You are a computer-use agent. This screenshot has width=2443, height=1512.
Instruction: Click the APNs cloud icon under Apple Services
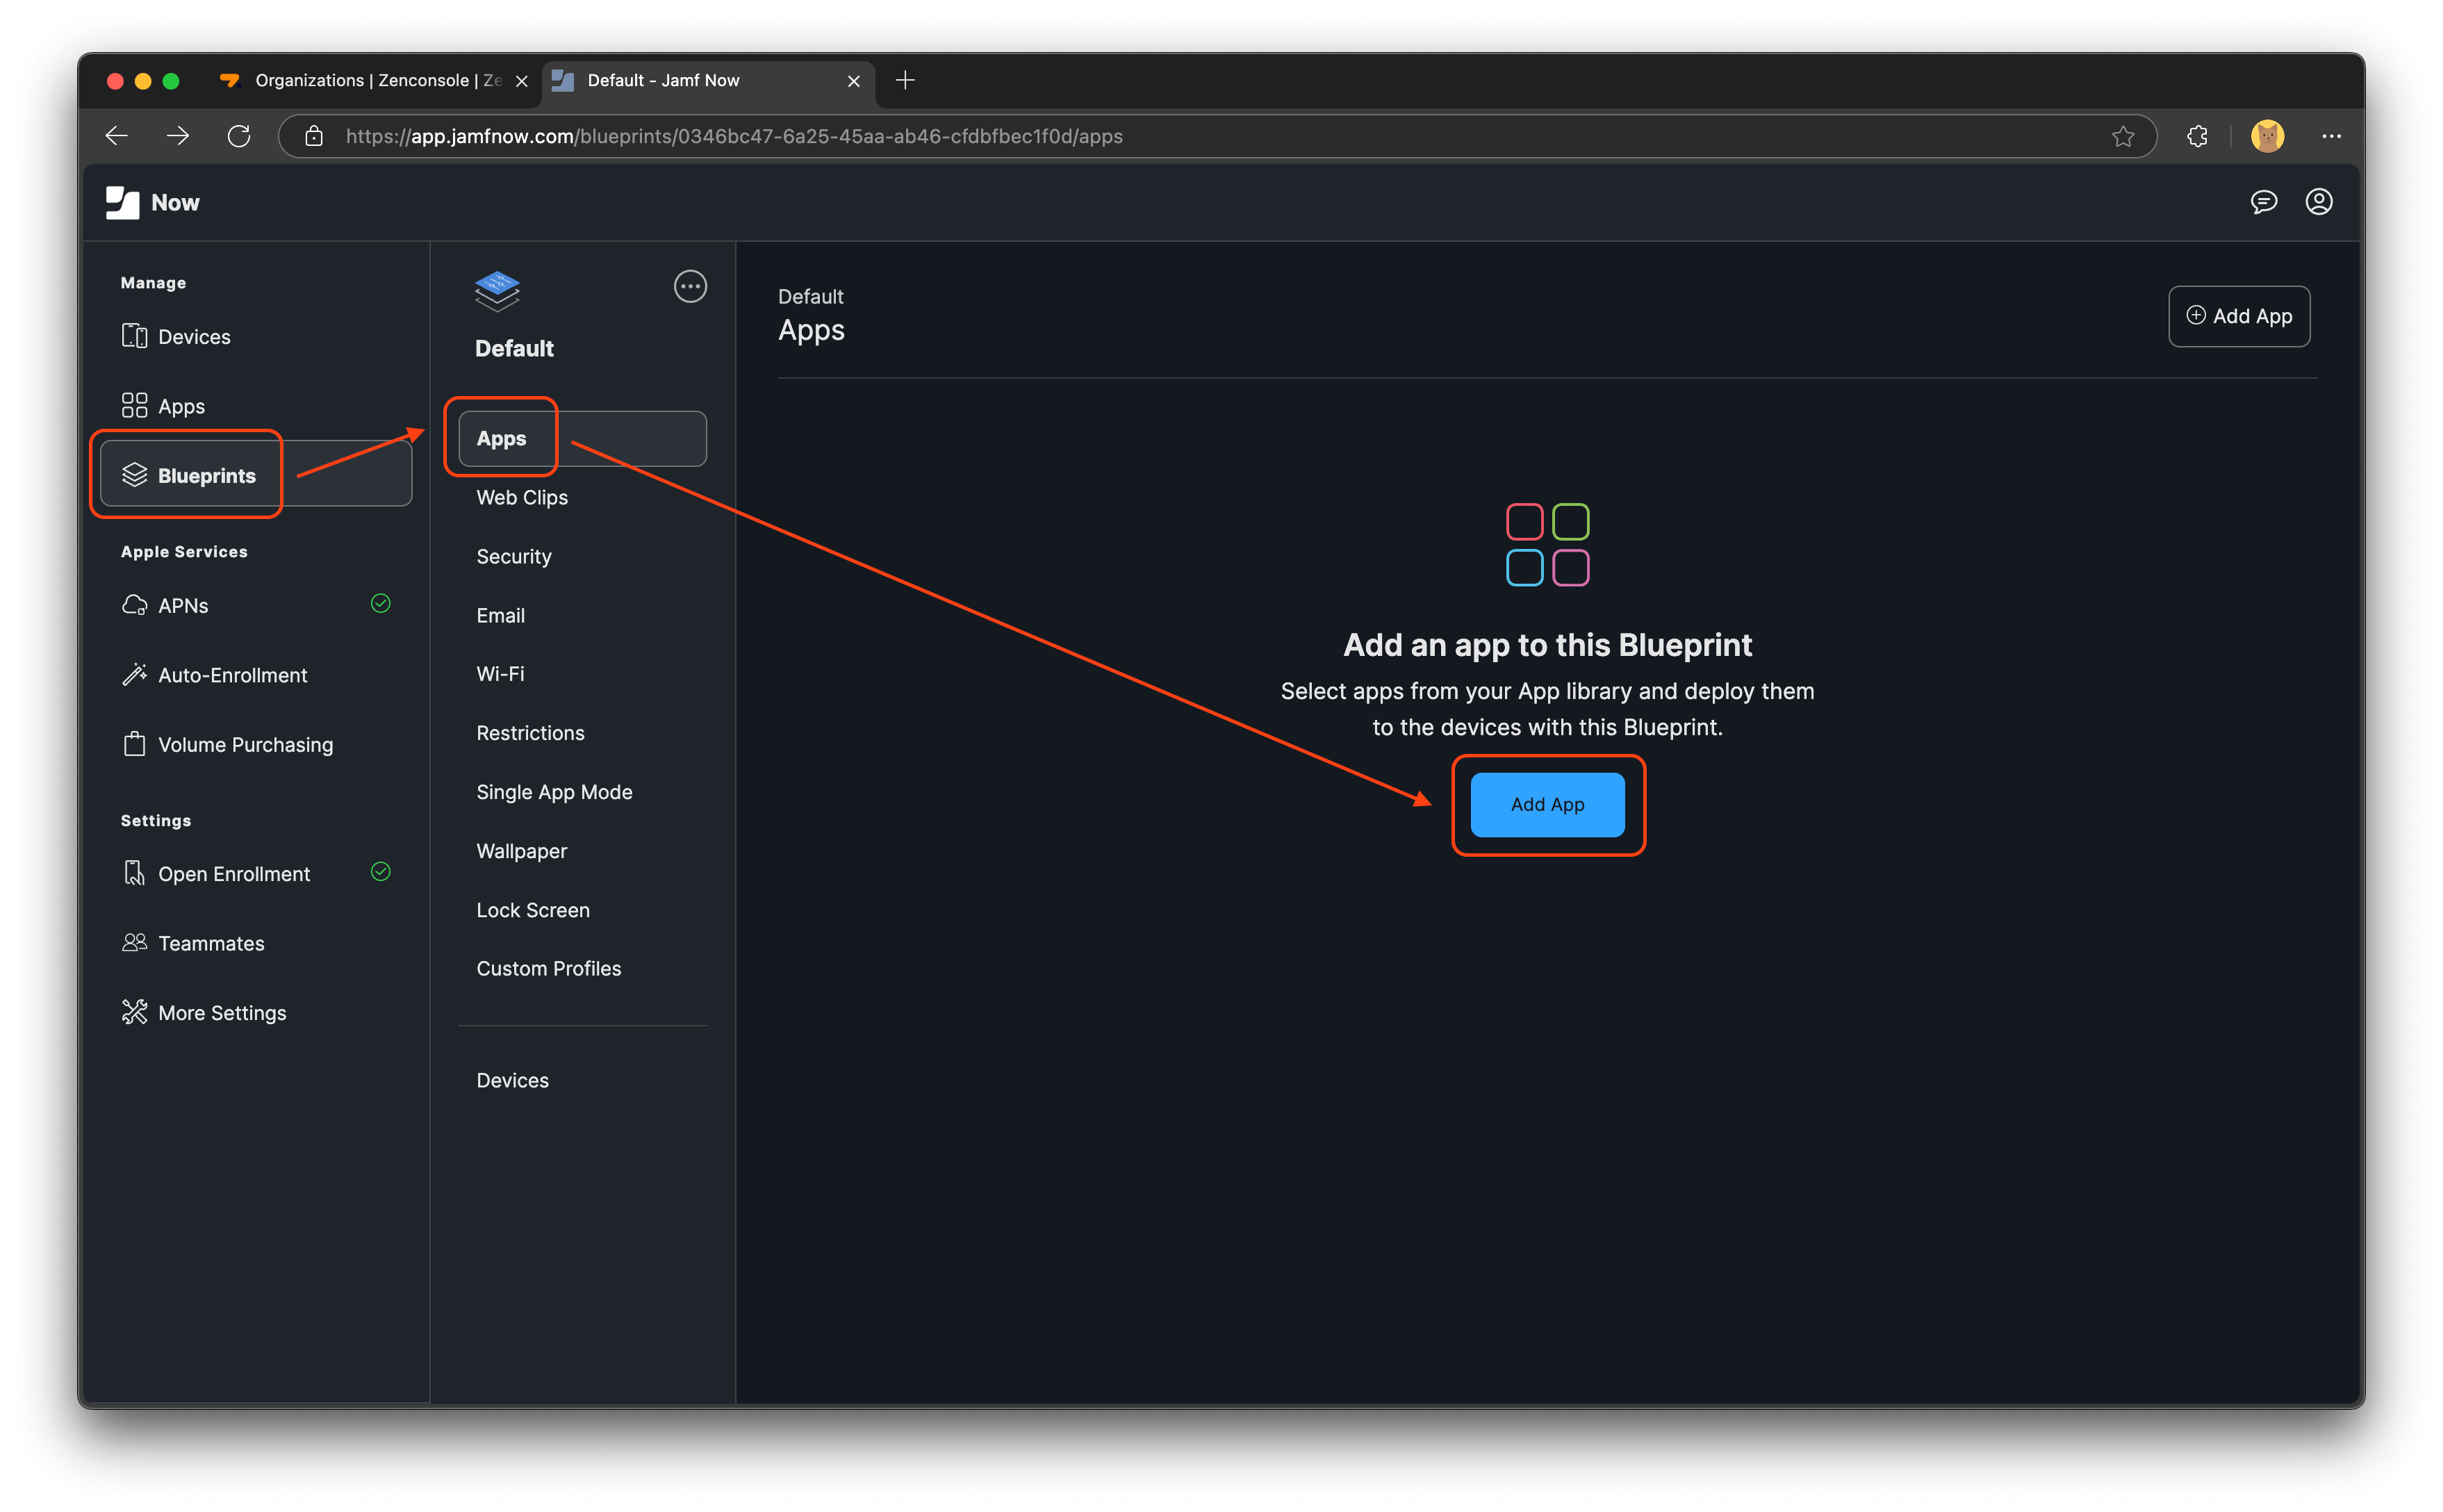135,604
